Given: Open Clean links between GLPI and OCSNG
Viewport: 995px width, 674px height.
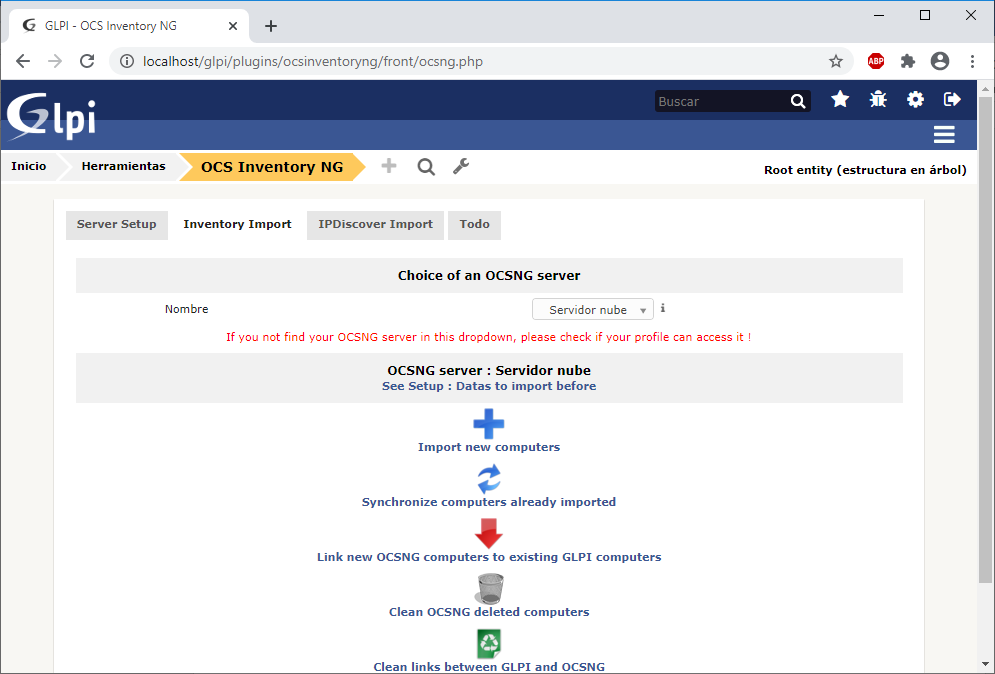Looking at the screenshot, I should [x=489, y=666].
